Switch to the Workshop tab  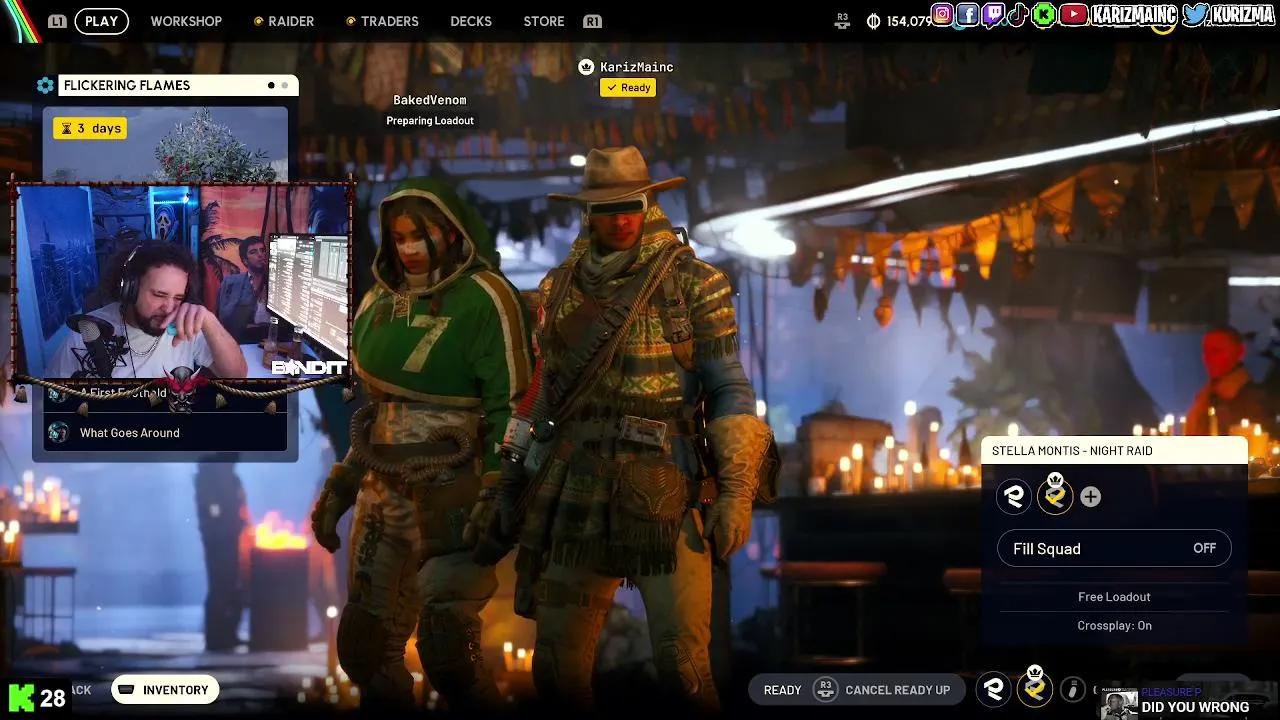(186, 21)
